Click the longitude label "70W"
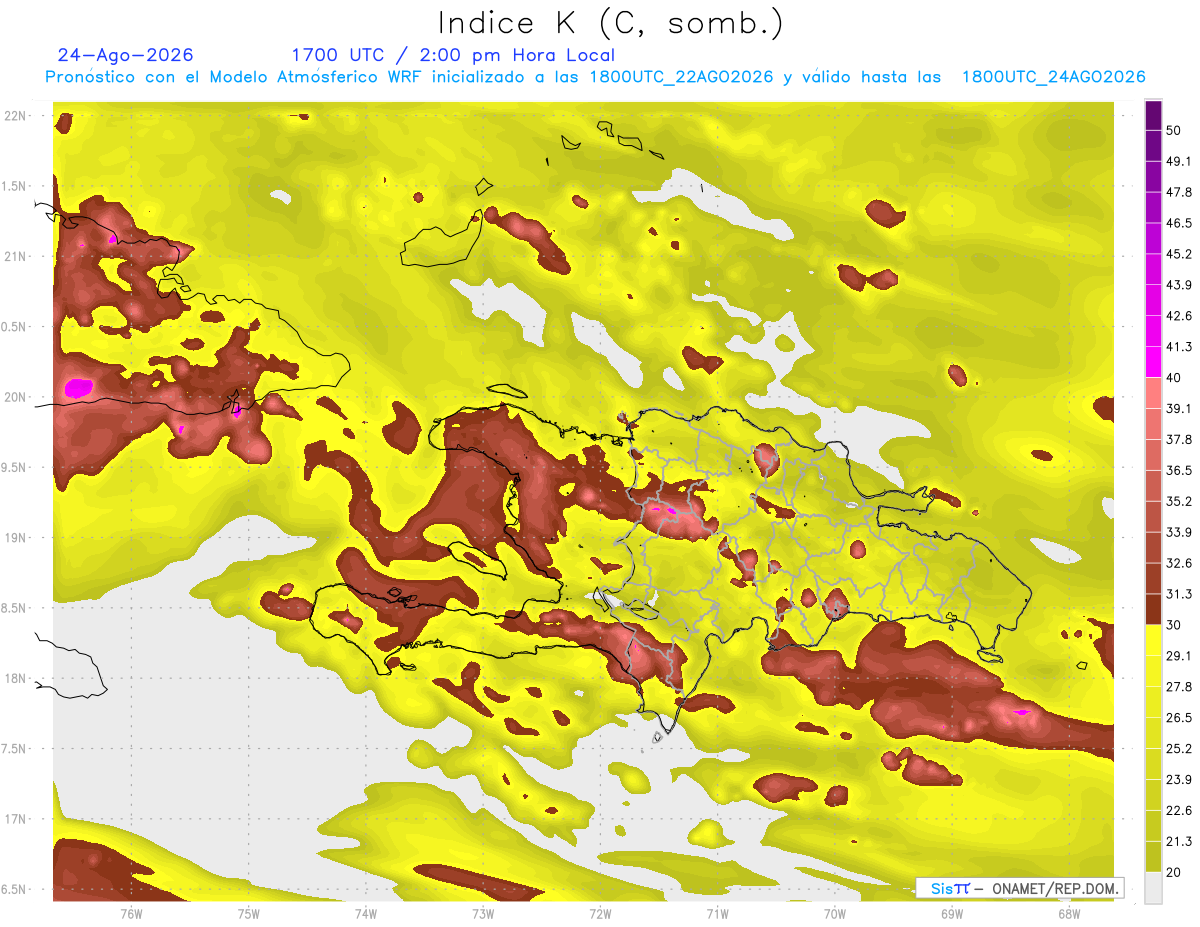The width and height of the screenshot is (1200, 927). point(835,914)
